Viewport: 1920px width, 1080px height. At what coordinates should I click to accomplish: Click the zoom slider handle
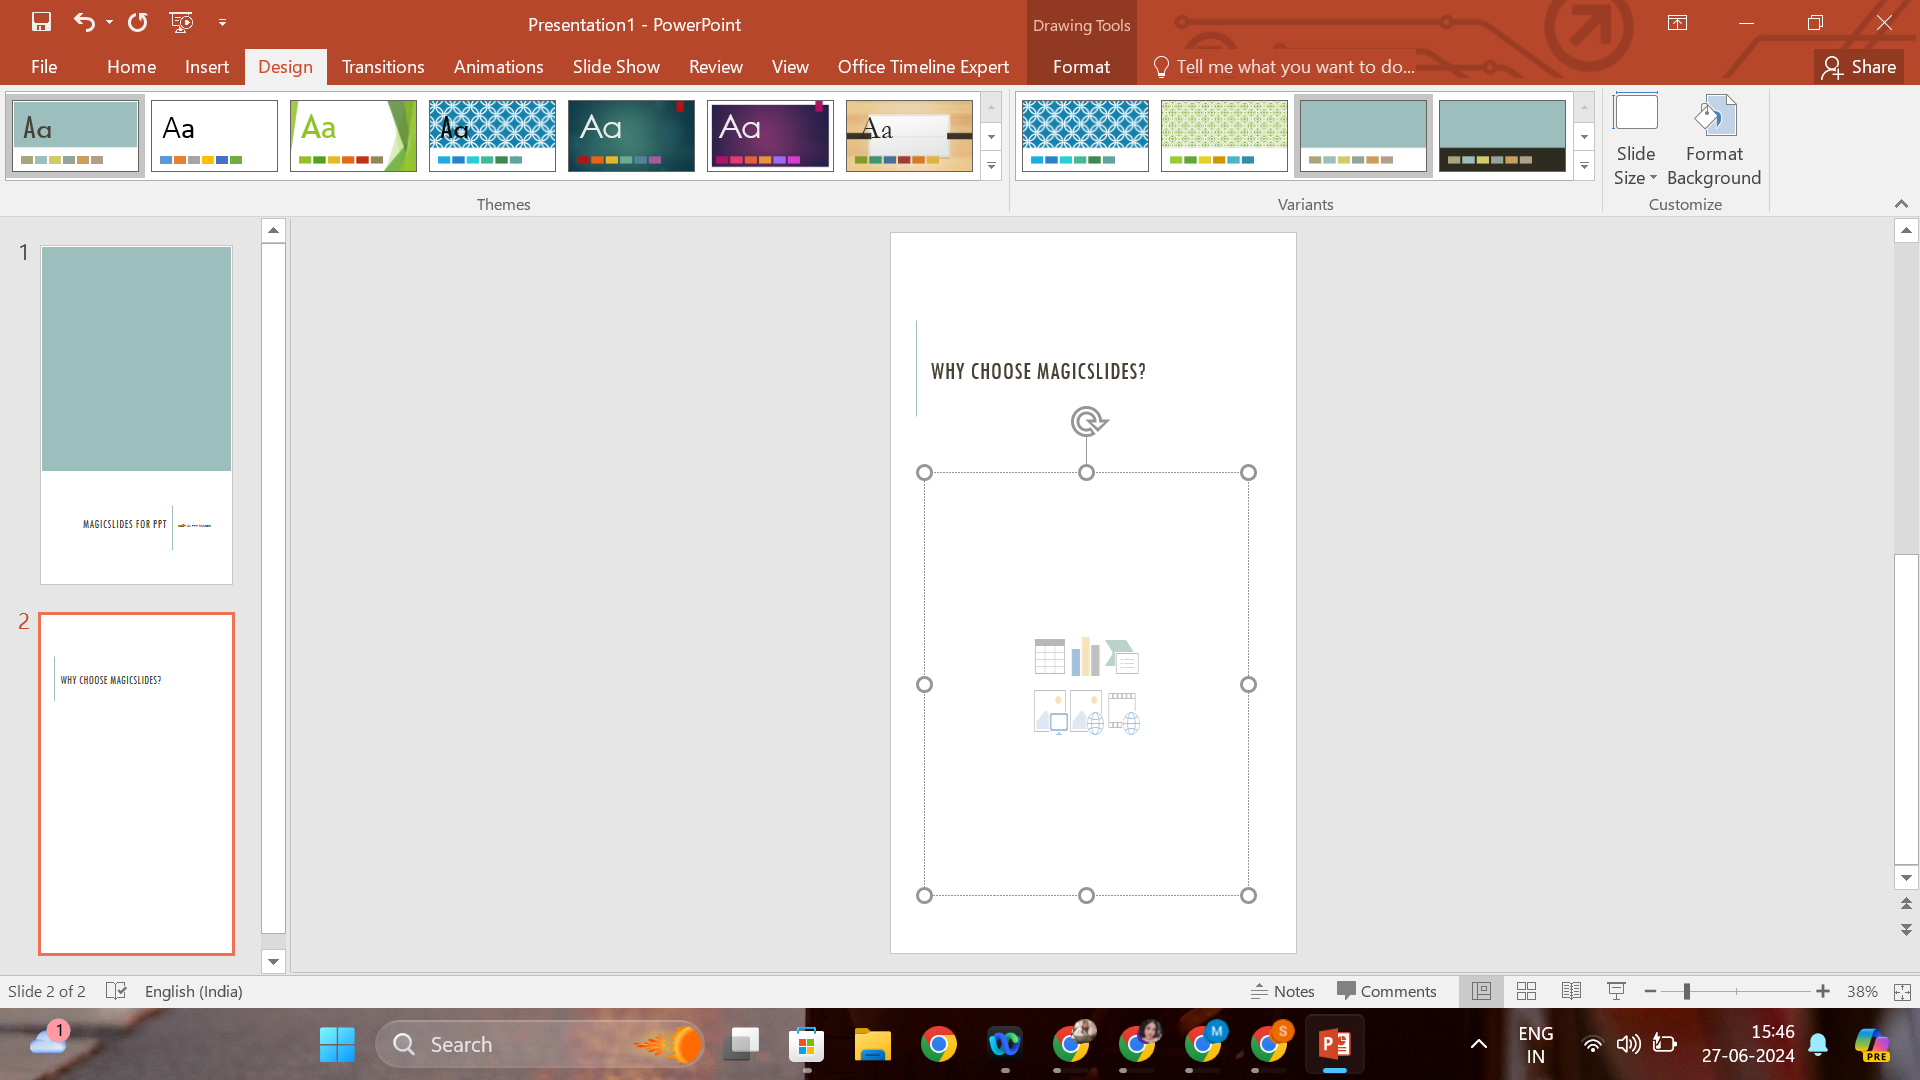[x=1686, y=991]
